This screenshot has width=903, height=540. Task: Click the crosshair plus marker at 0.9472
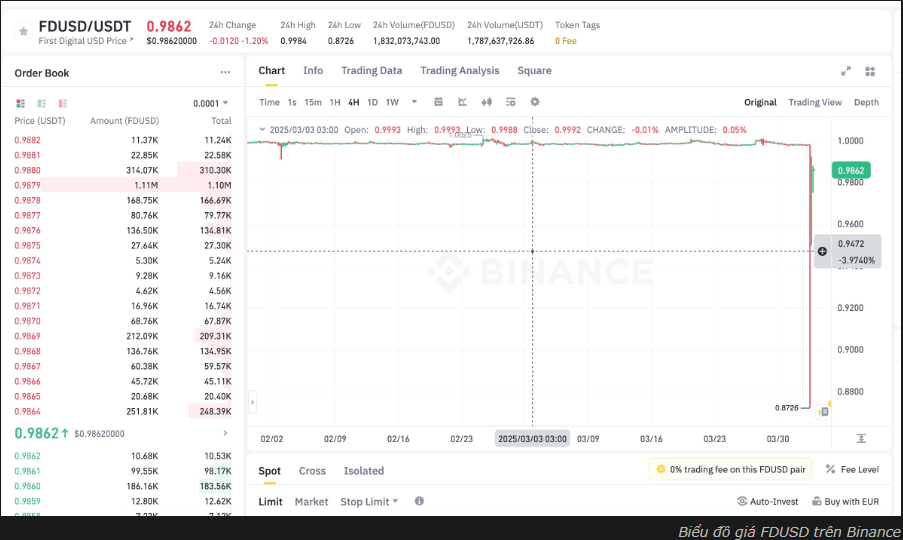[x=822, y=252]
